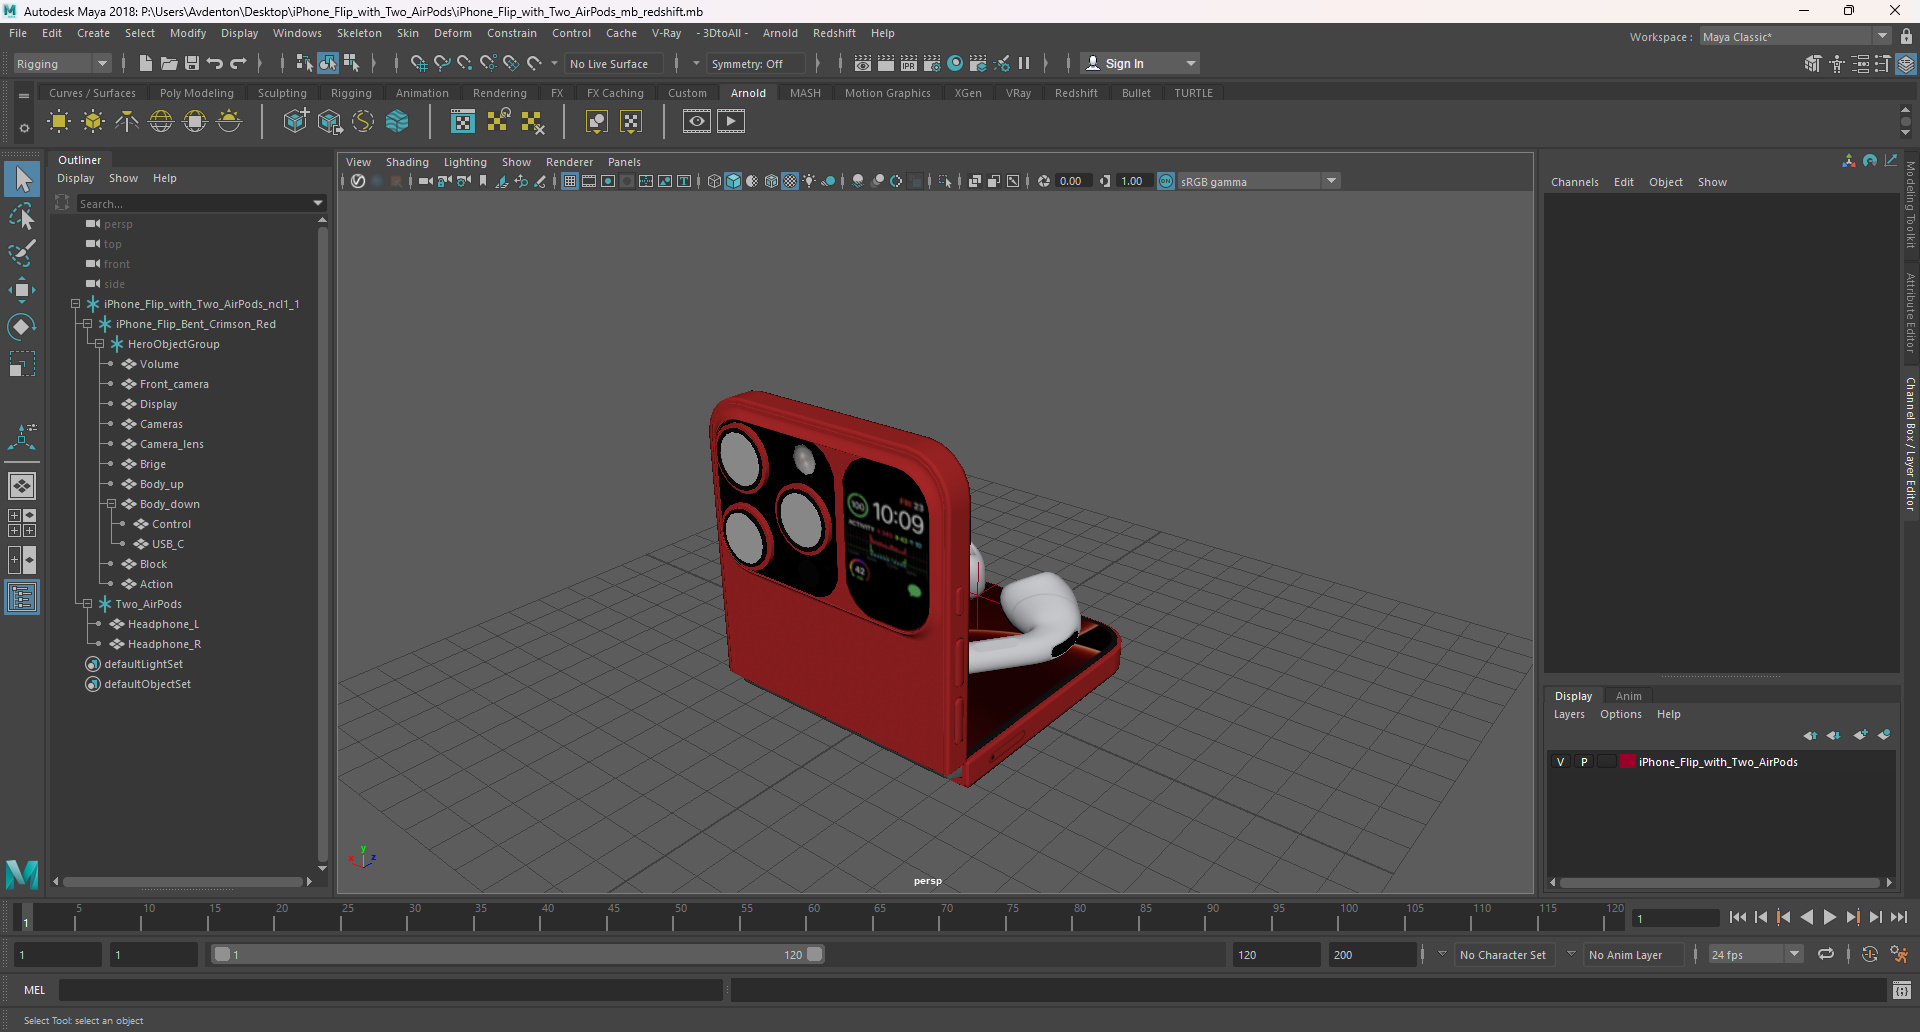Select Headphone_L in the Outliner
The height and width of the screenshot is (1032, 1920).
[x=163, y=624]
